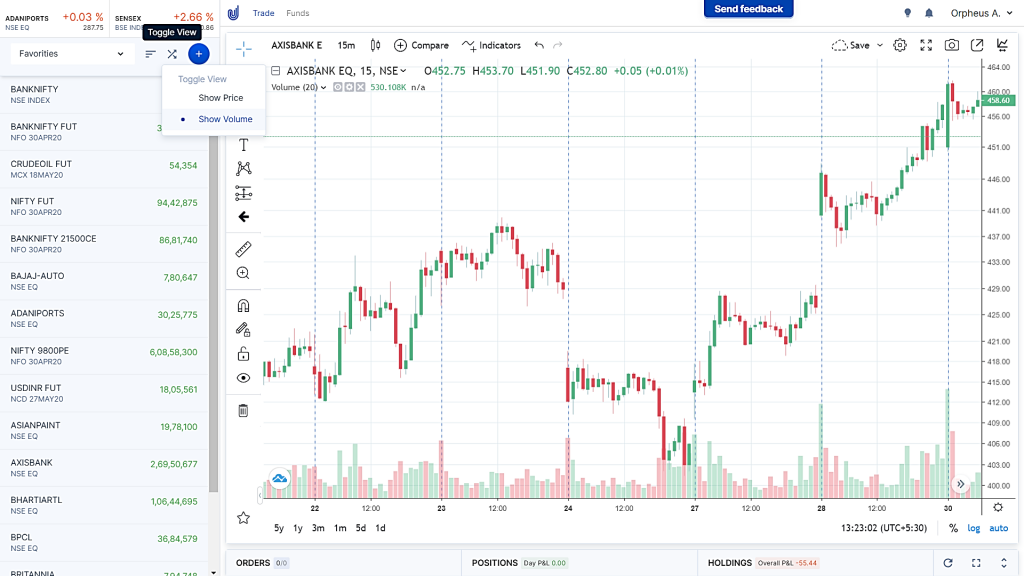Select the ruler measure tool
1024x576 pixels.
[x=243, y=249]
